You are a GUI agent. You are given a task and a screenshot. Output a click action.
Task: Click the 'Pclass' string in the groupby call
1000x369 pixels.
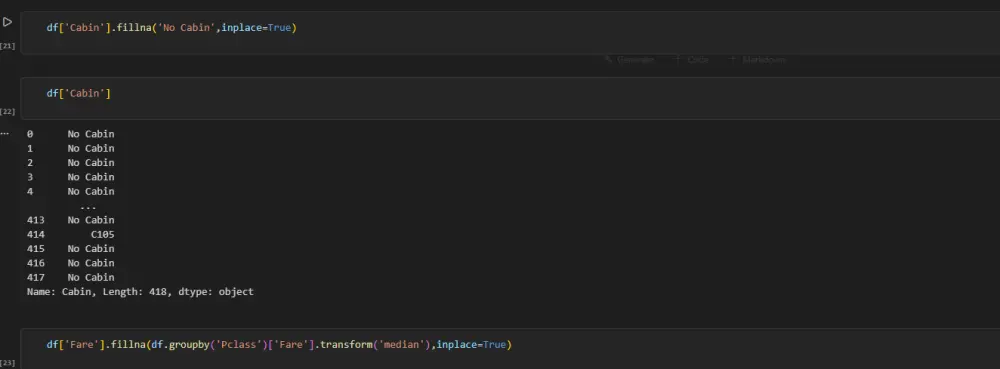coord(239,345)
